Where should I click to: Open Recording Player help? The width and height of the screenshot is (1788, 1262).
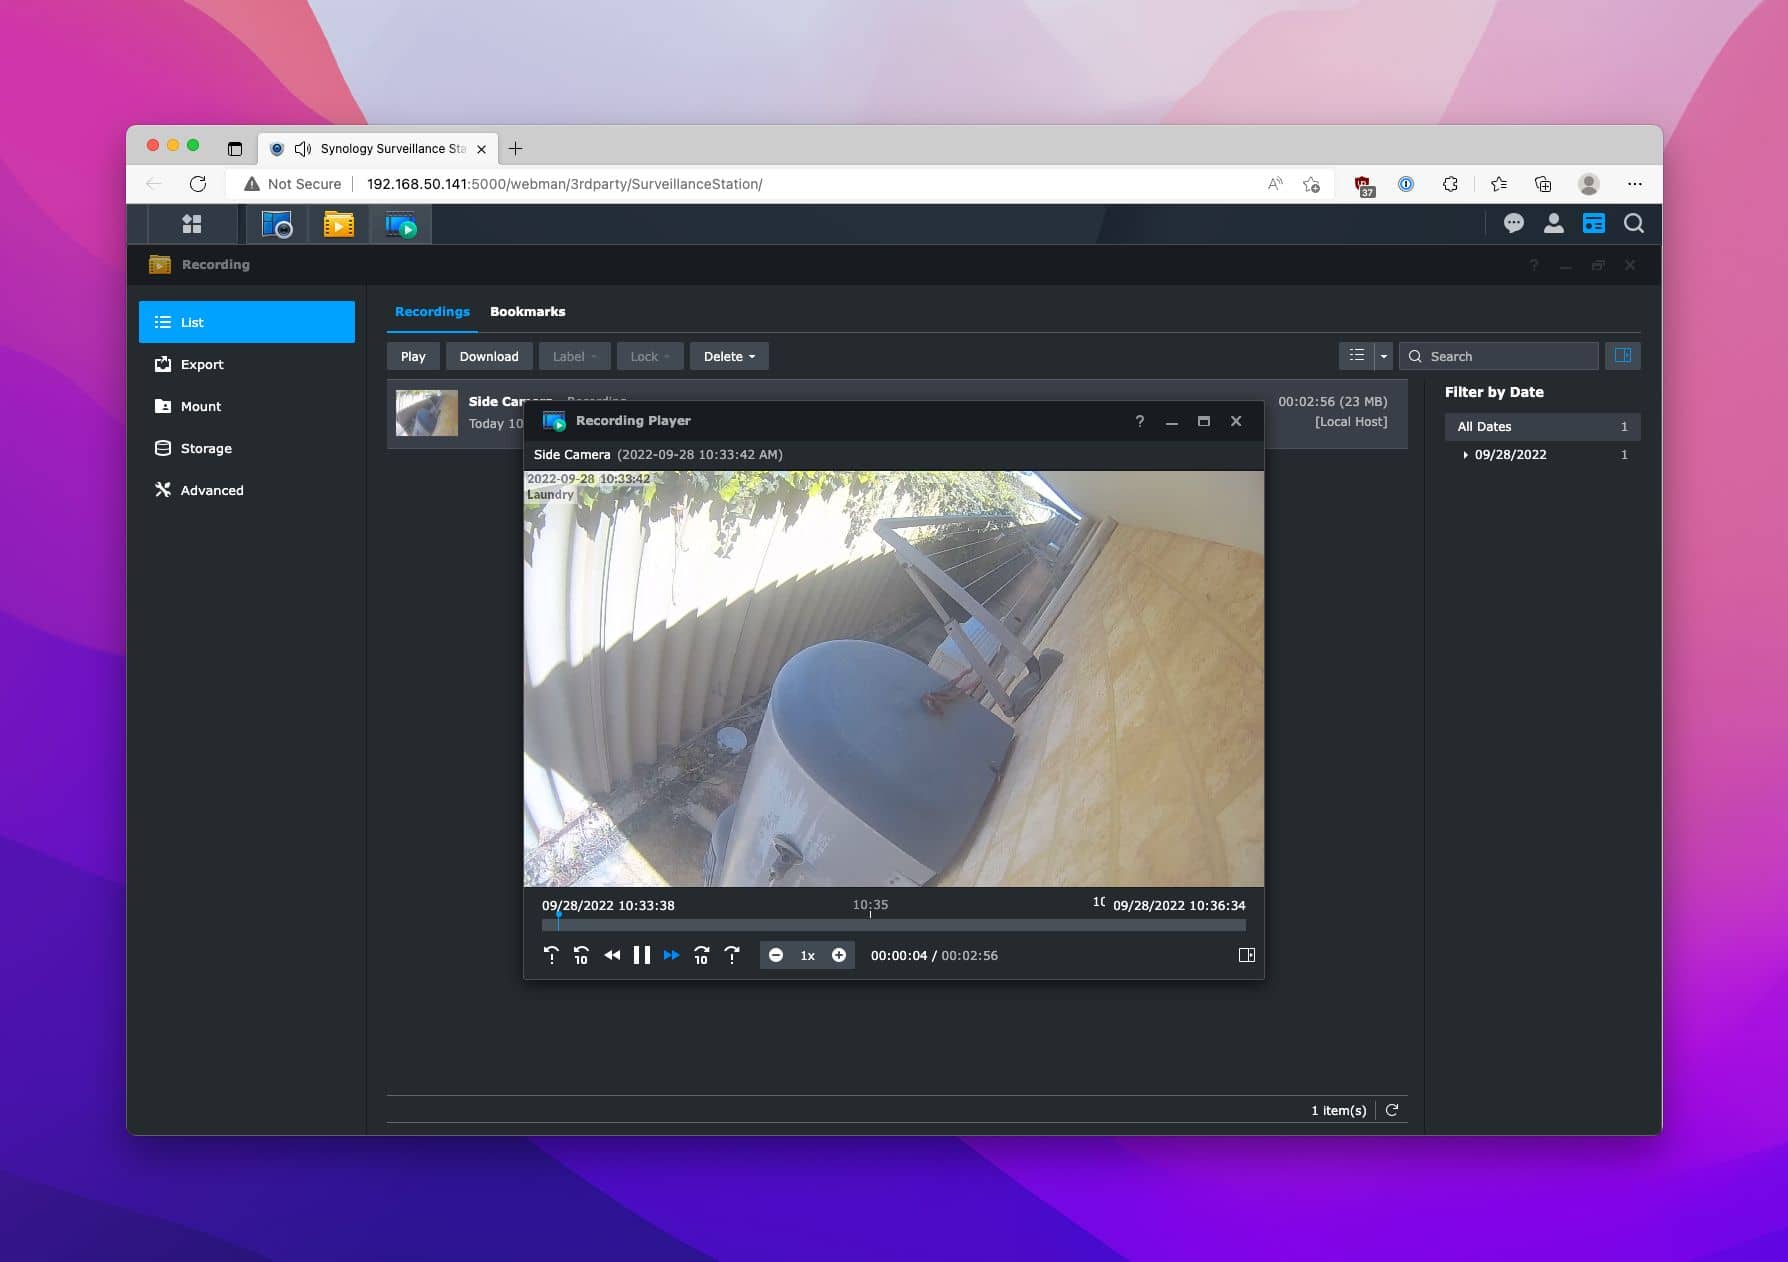1140,421
